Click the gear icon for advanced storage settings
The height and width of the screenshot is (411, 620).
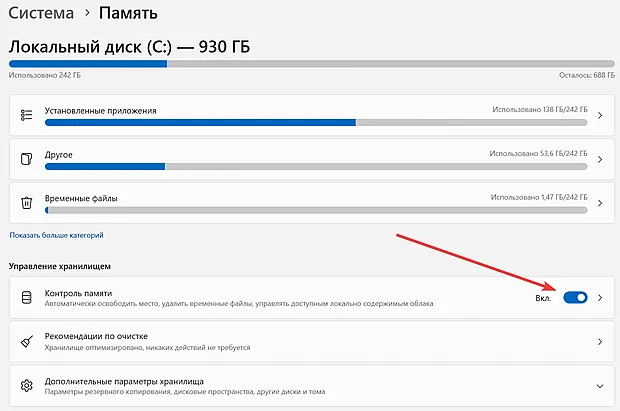26,385
